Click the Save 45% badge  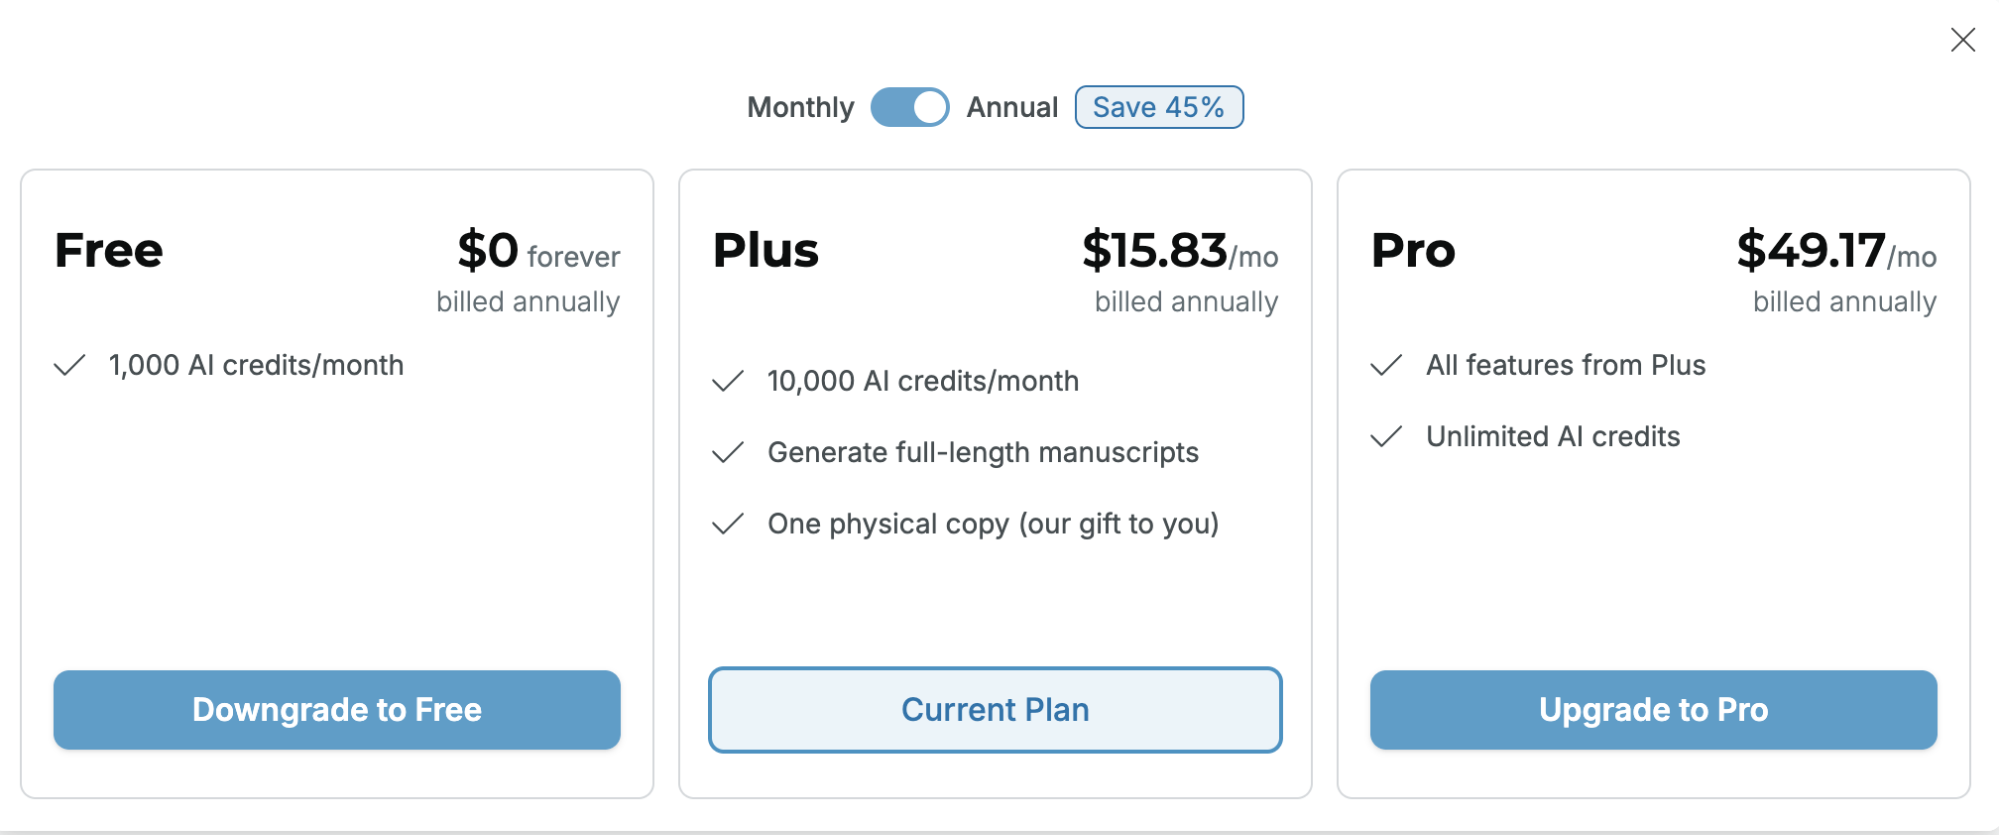pos(1158,107)
